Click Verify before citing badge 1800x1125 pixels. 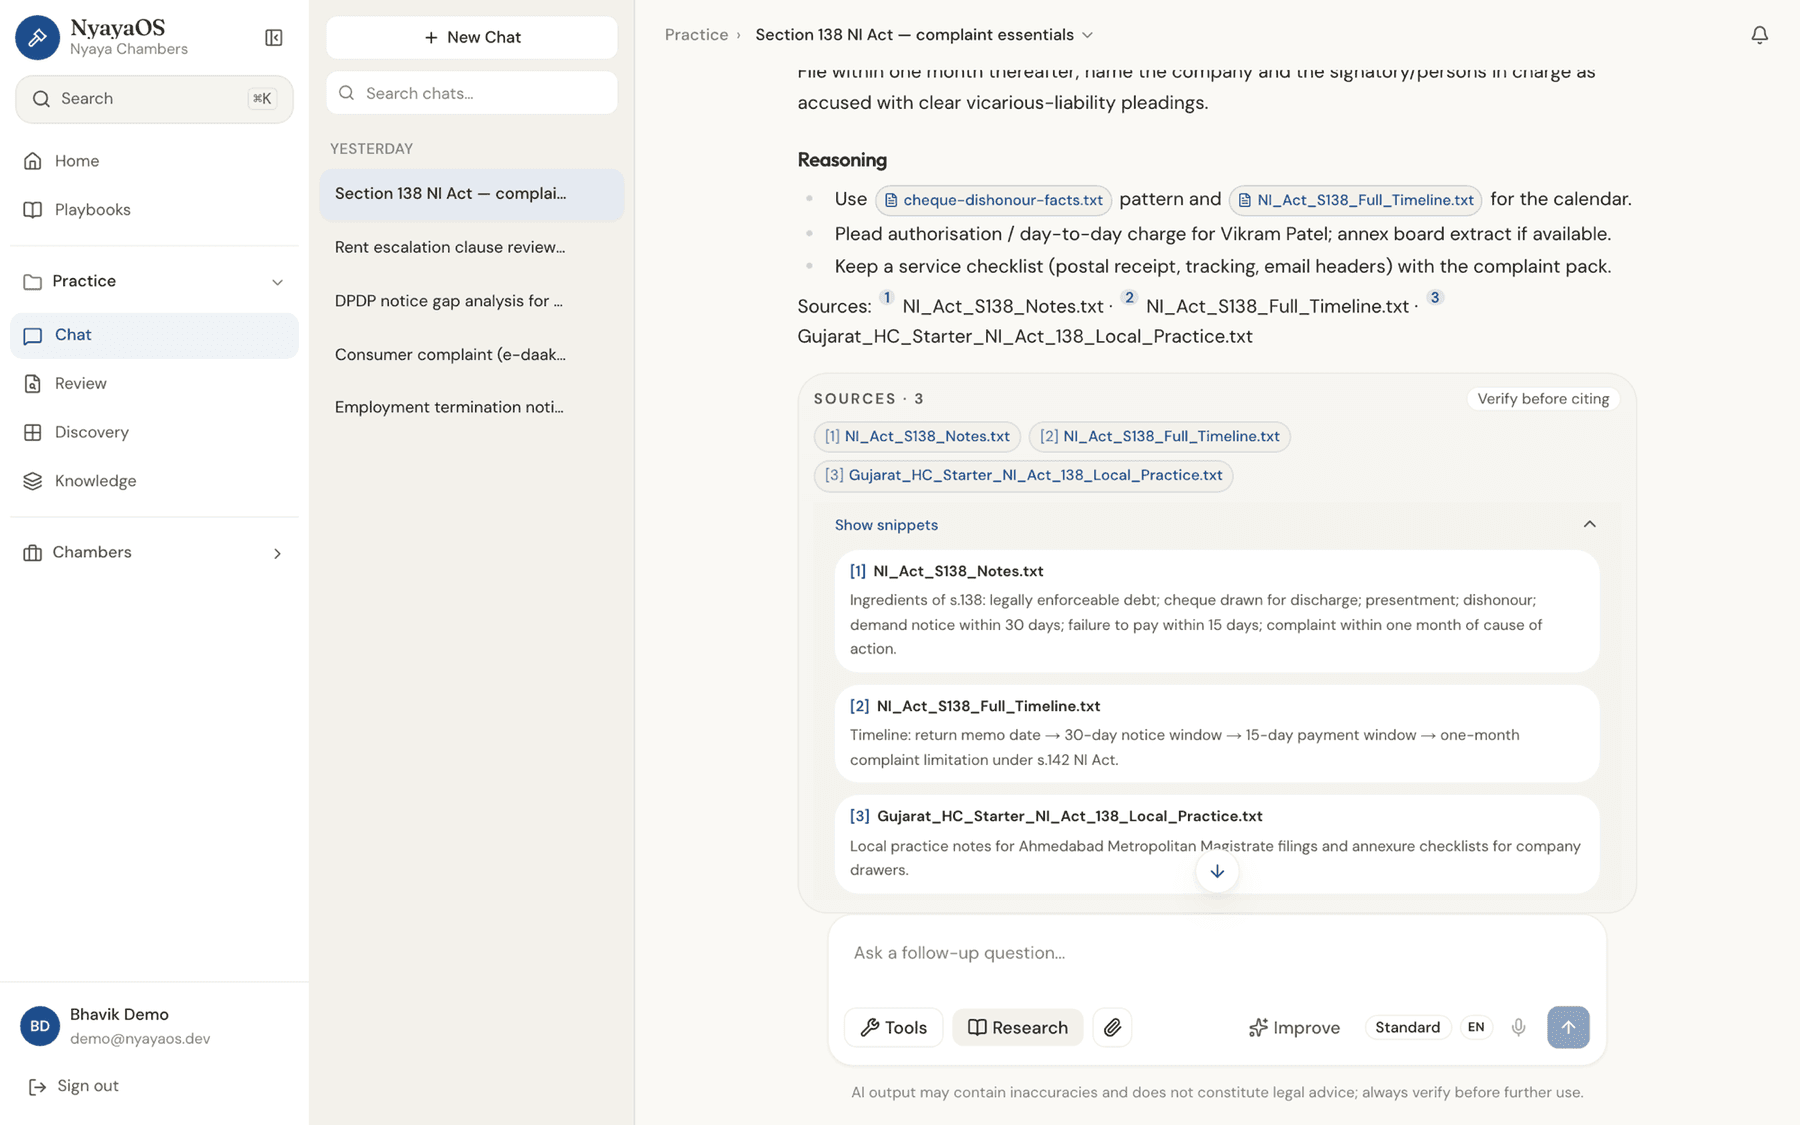(1543, 399)
